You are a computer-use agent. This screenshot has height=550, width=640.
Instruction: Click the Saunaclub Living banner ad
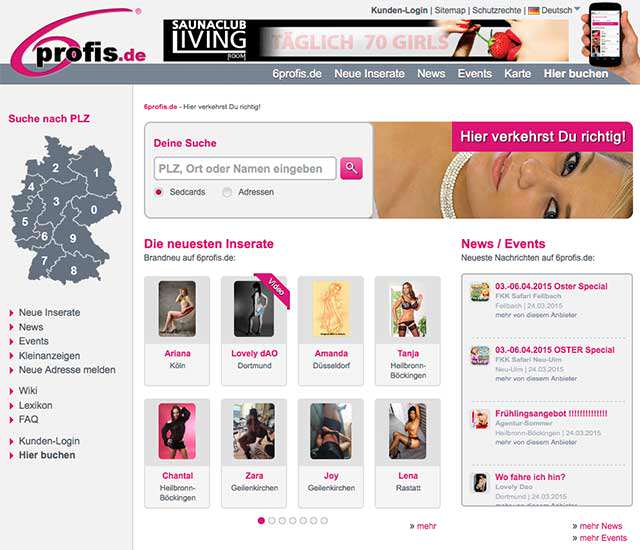tap(366, 40)
